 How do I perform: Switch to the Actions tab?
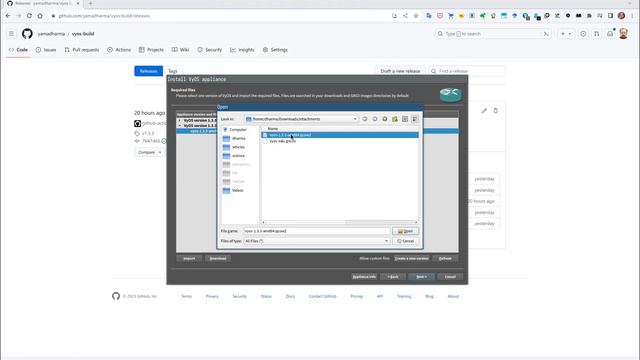coord(119,50)
